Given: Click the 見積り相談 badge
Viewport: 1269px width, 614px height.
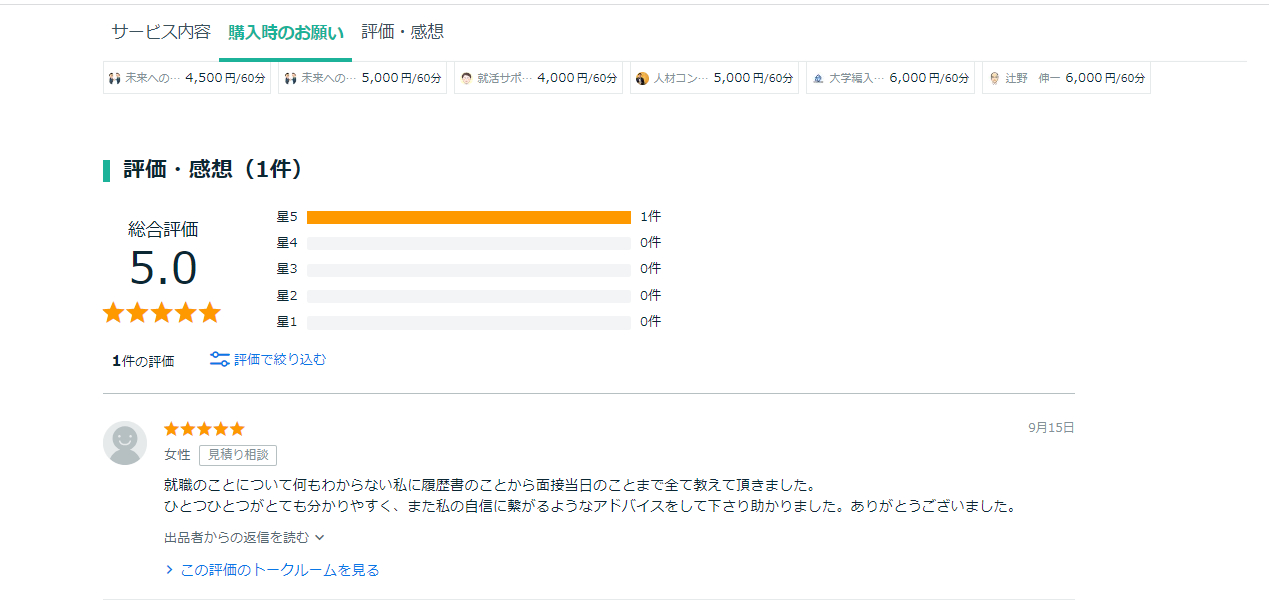Looking at the screenshot, I should 238,454.
